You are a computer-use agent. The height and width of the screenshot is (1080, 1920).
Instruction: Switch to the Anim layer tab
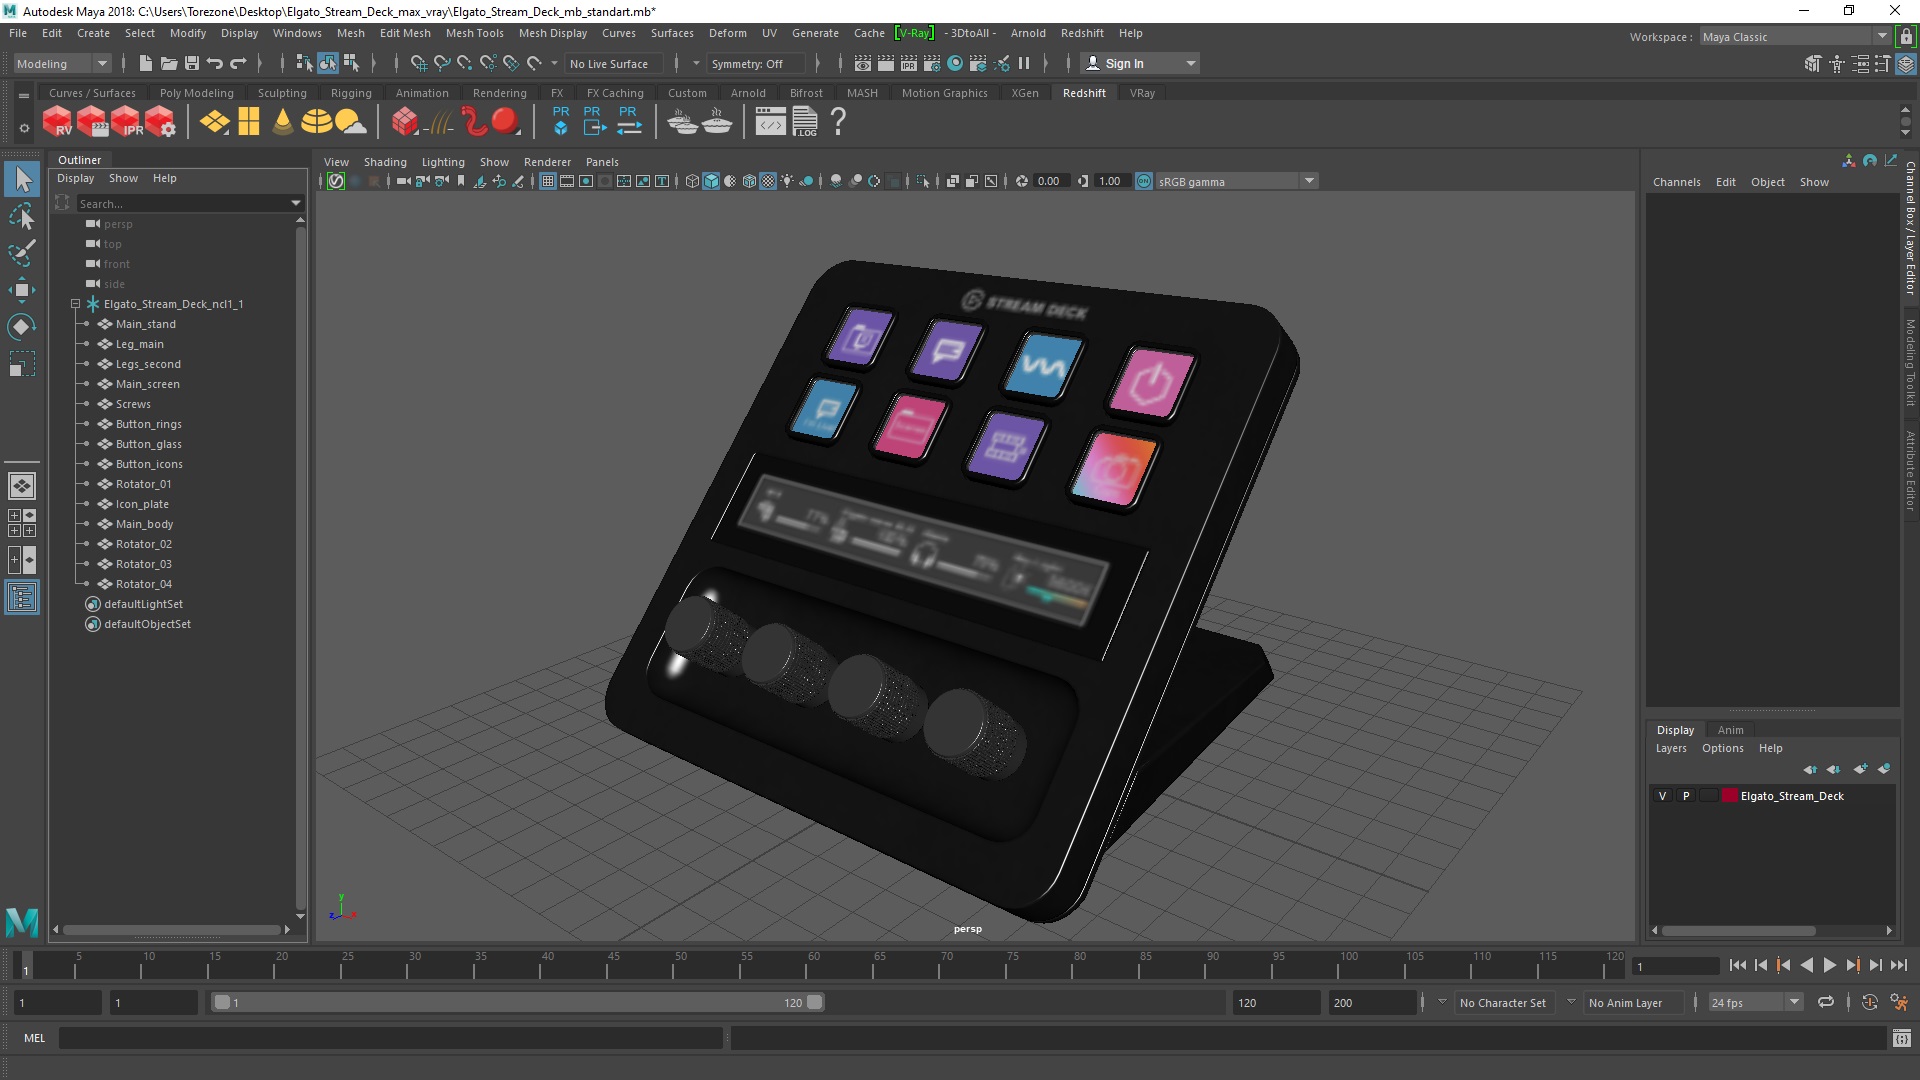pos(1730,730)
